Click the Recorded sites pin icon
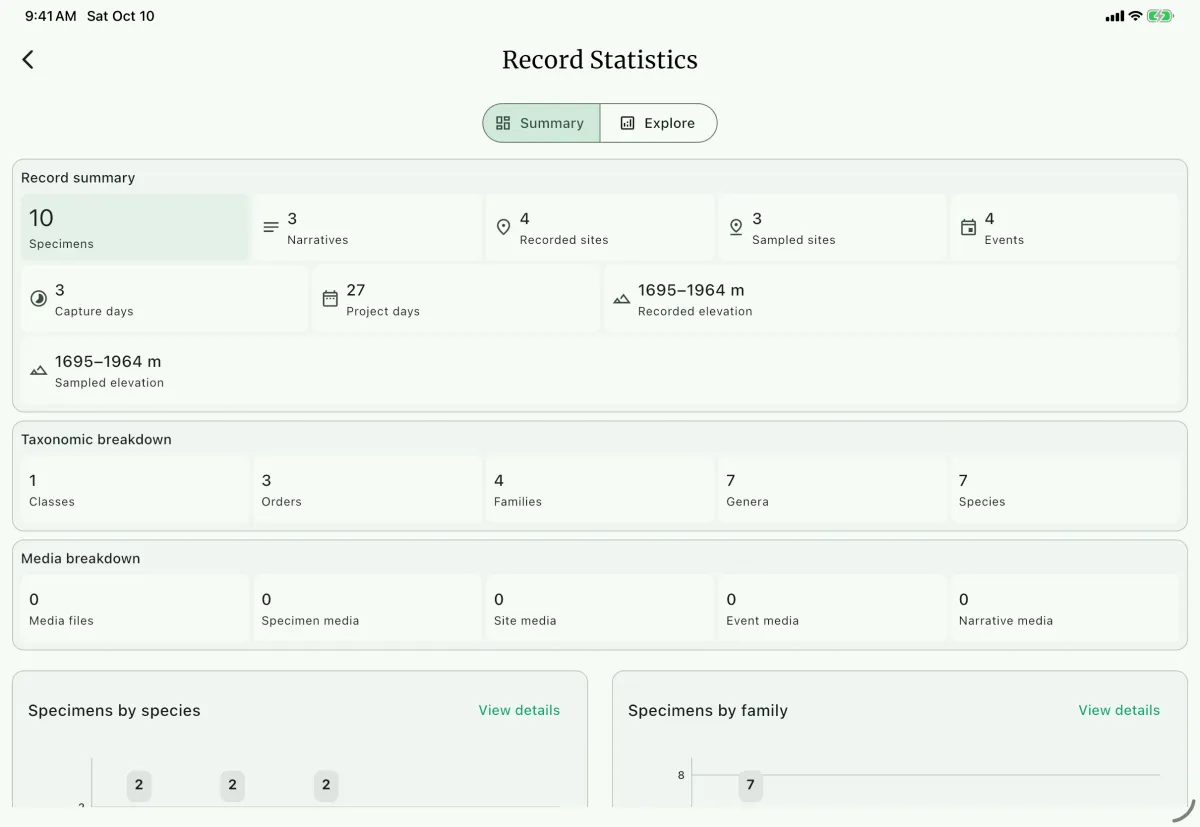 (504, 228)
